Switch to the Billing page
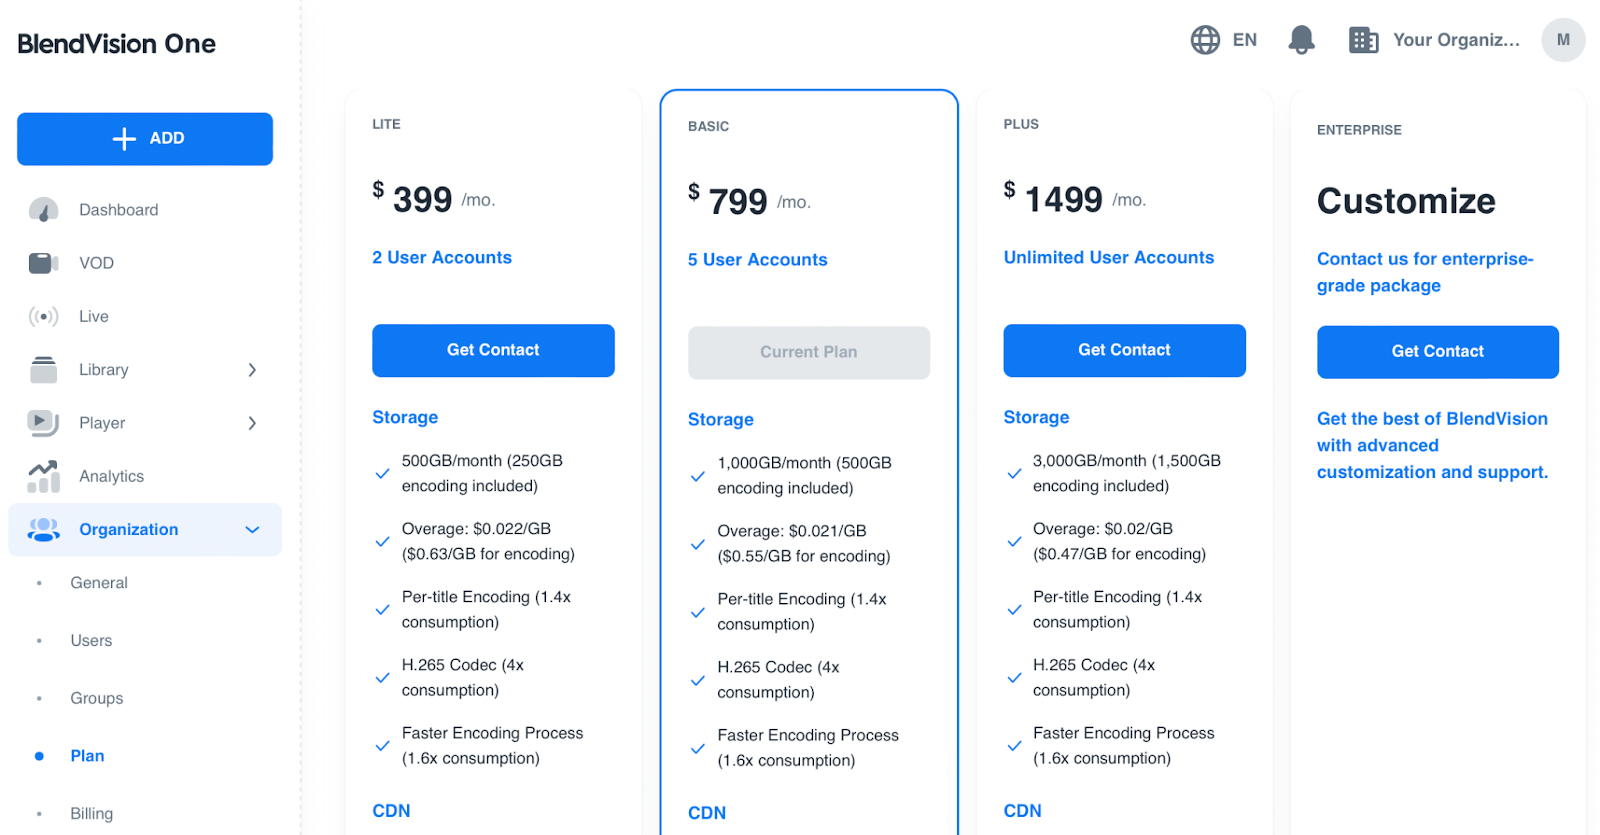 (91, 812)
